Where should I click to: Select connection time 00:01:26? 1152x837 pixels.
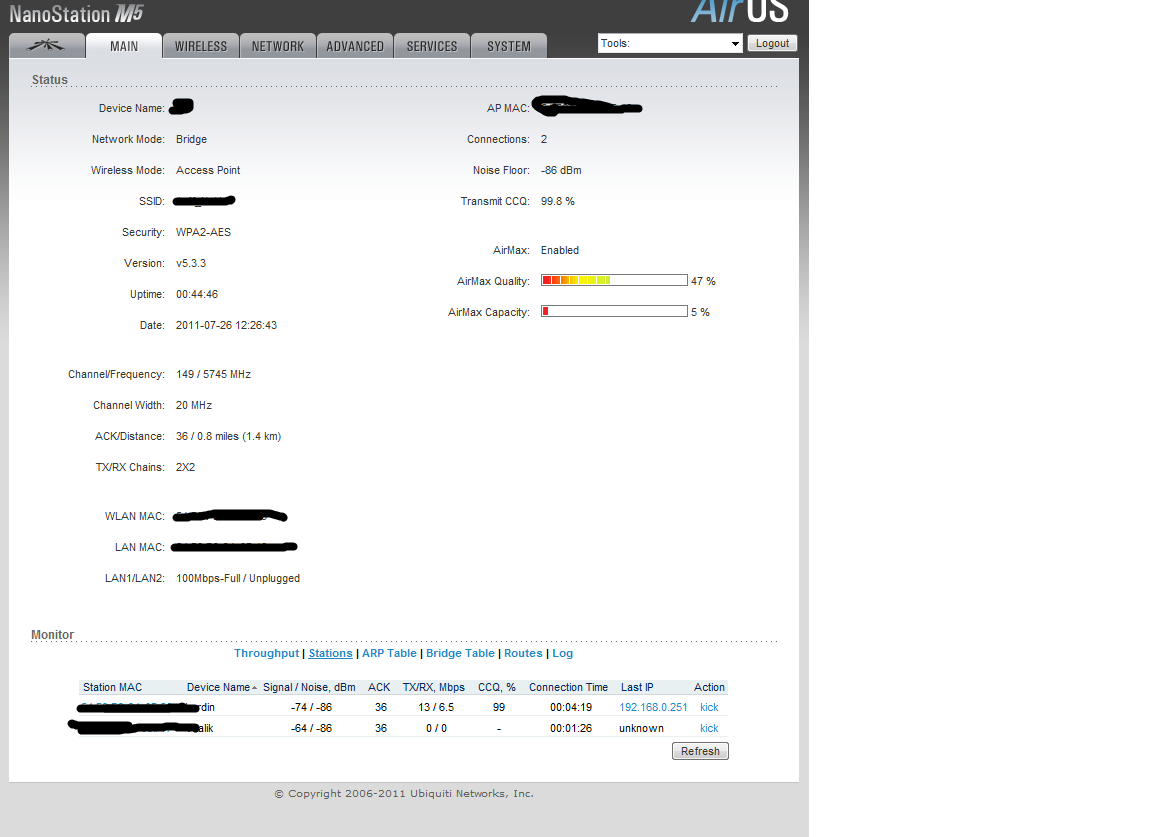coord(571,728)
